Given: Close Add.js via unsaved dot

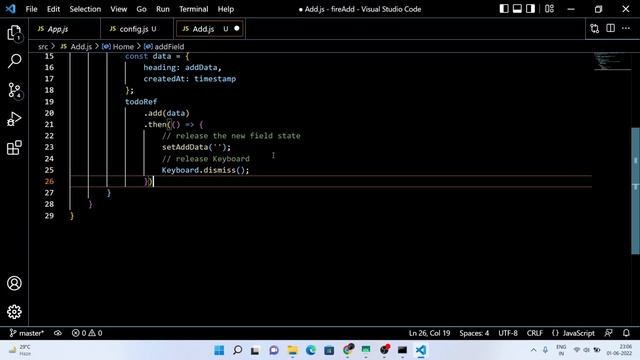Looking at the screenshot, I should [237, 29].
